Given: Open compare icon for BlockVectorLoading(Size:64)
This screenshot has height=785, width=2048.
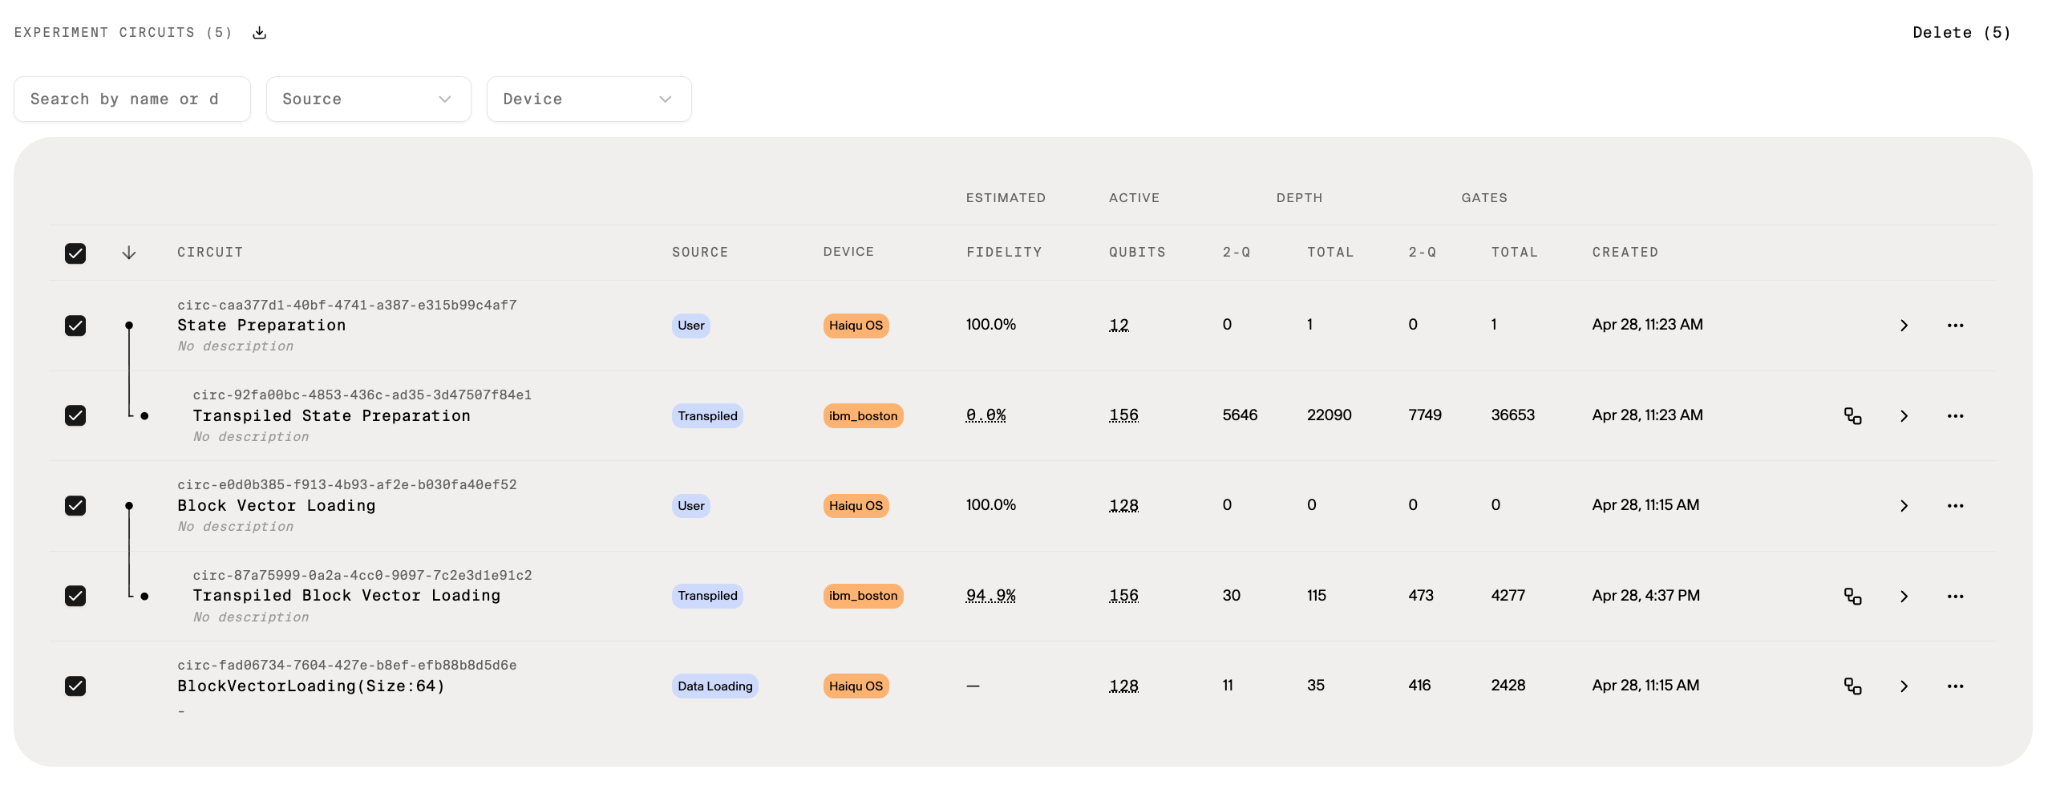Looking at the screenshot, I should pos(1853,686).
